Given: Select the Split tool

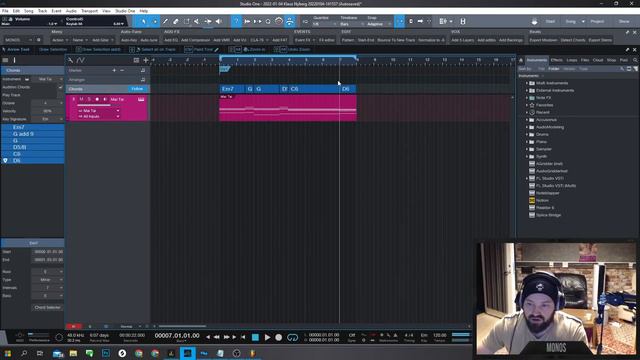Looking at the screenshot, I should coord(187,21).
